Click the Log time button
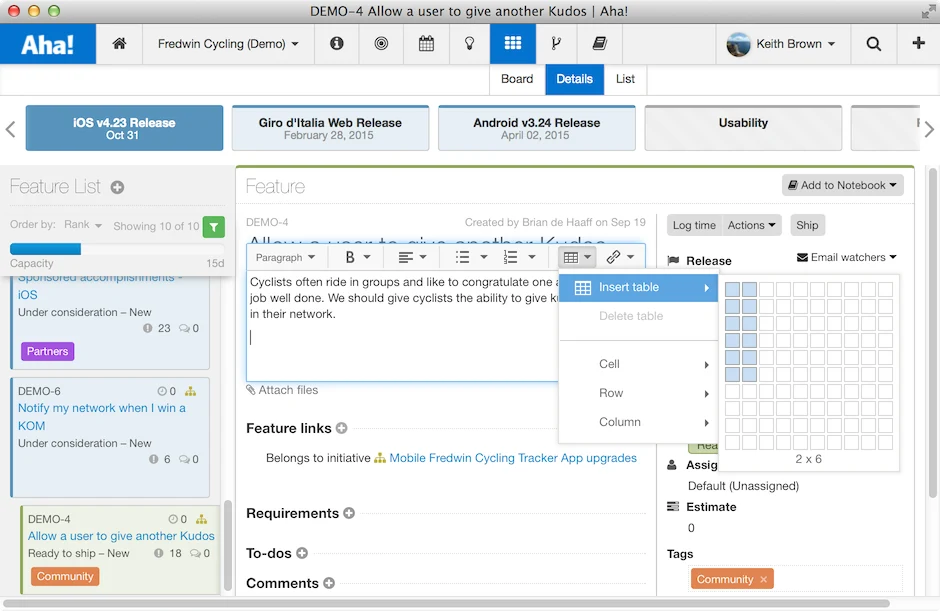The width and height of the screenshot is (940, 611). pyautogui.click(x=694, y=225)
